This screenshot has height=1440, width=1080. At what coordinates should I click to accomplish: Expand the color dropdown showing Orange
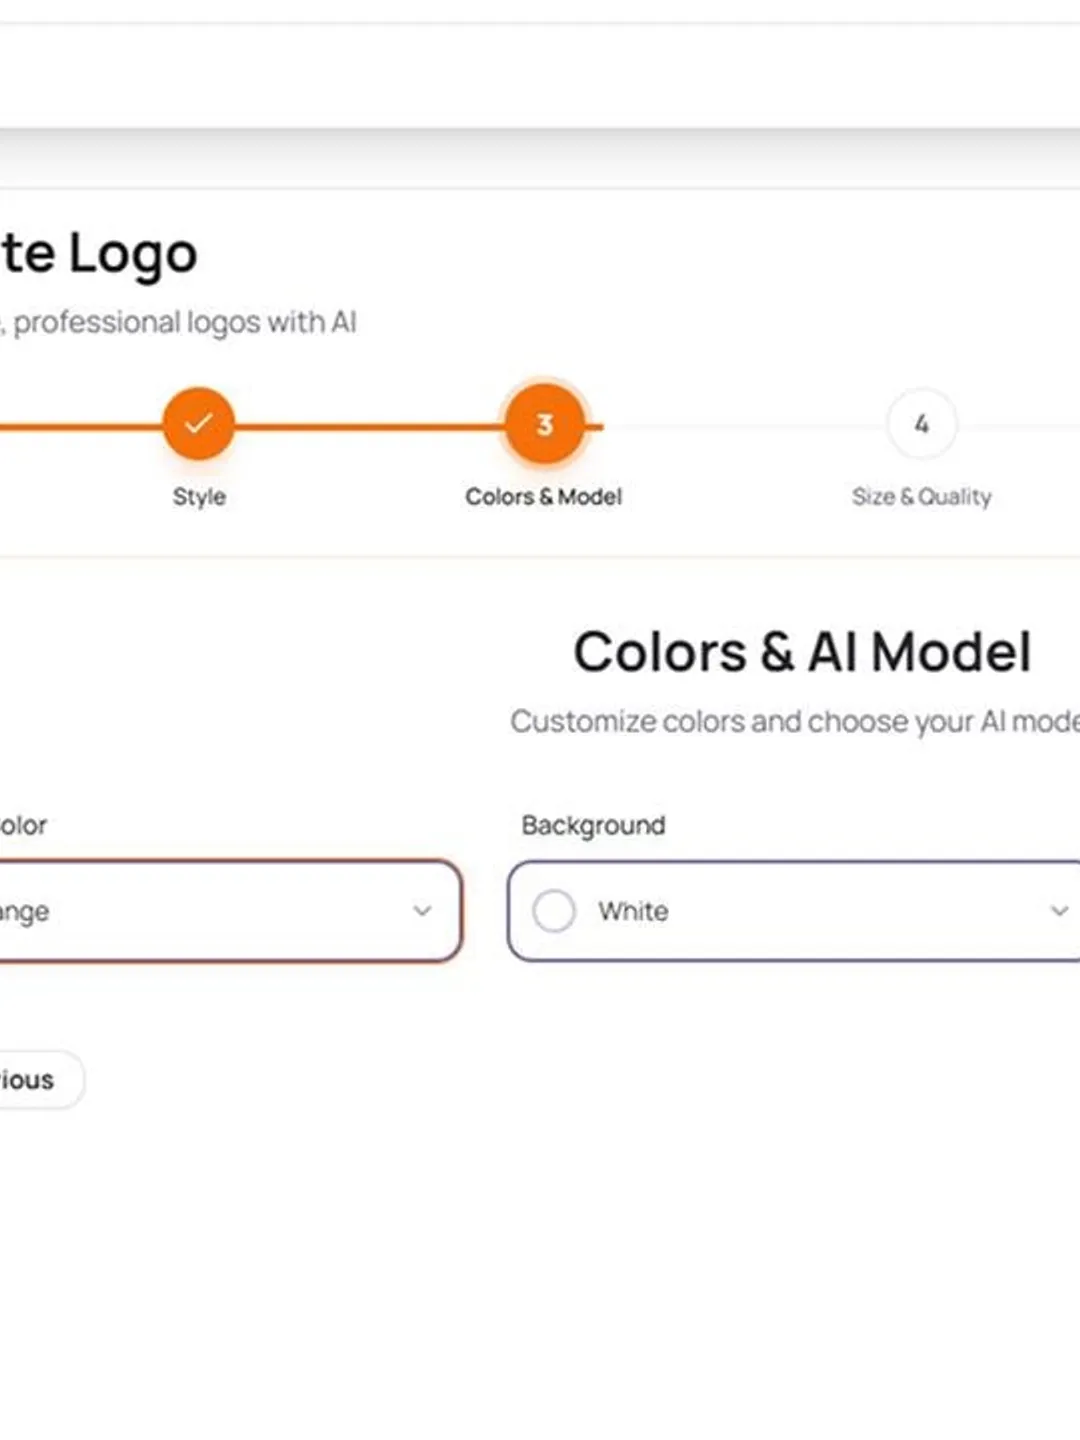pos(230,911)
